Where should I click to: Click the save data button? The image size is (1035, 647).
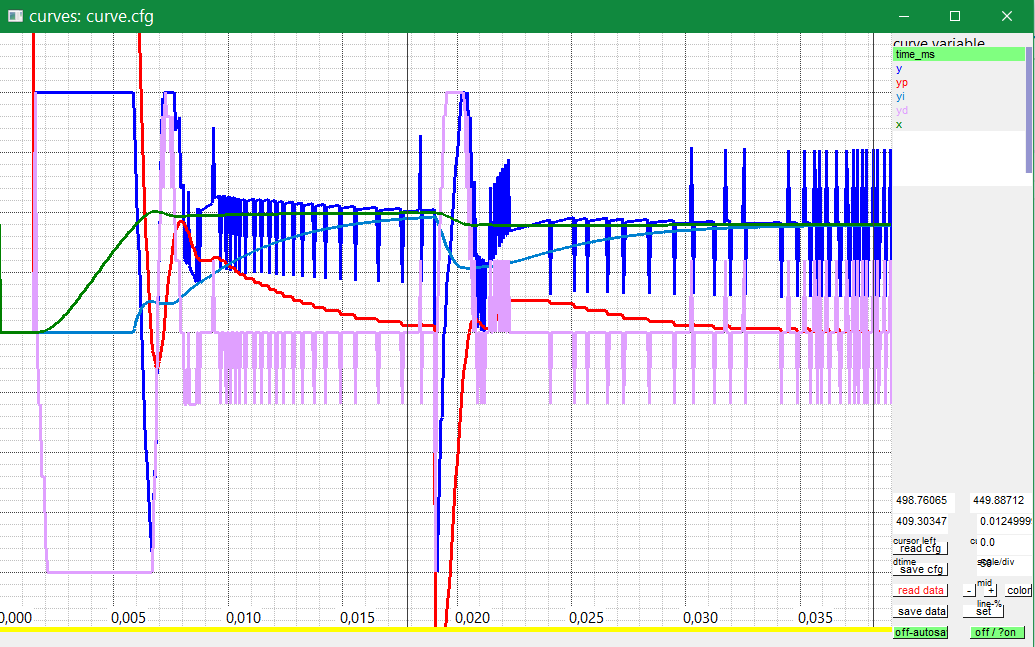[920, 611]
